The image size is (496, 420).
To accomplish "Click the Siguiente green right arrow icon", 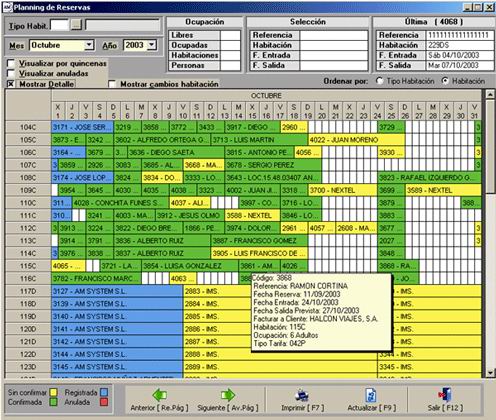I will pyautogui.click(x=228, y=395).
